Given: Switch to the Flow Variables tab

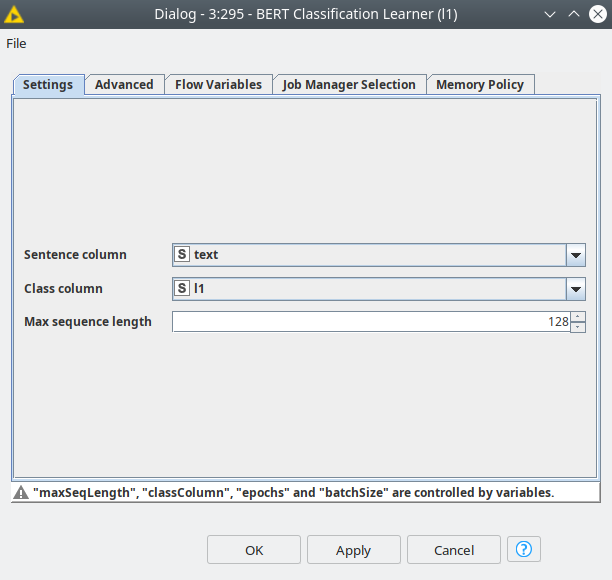Looking at the screenshot, I should coord(218,85).
